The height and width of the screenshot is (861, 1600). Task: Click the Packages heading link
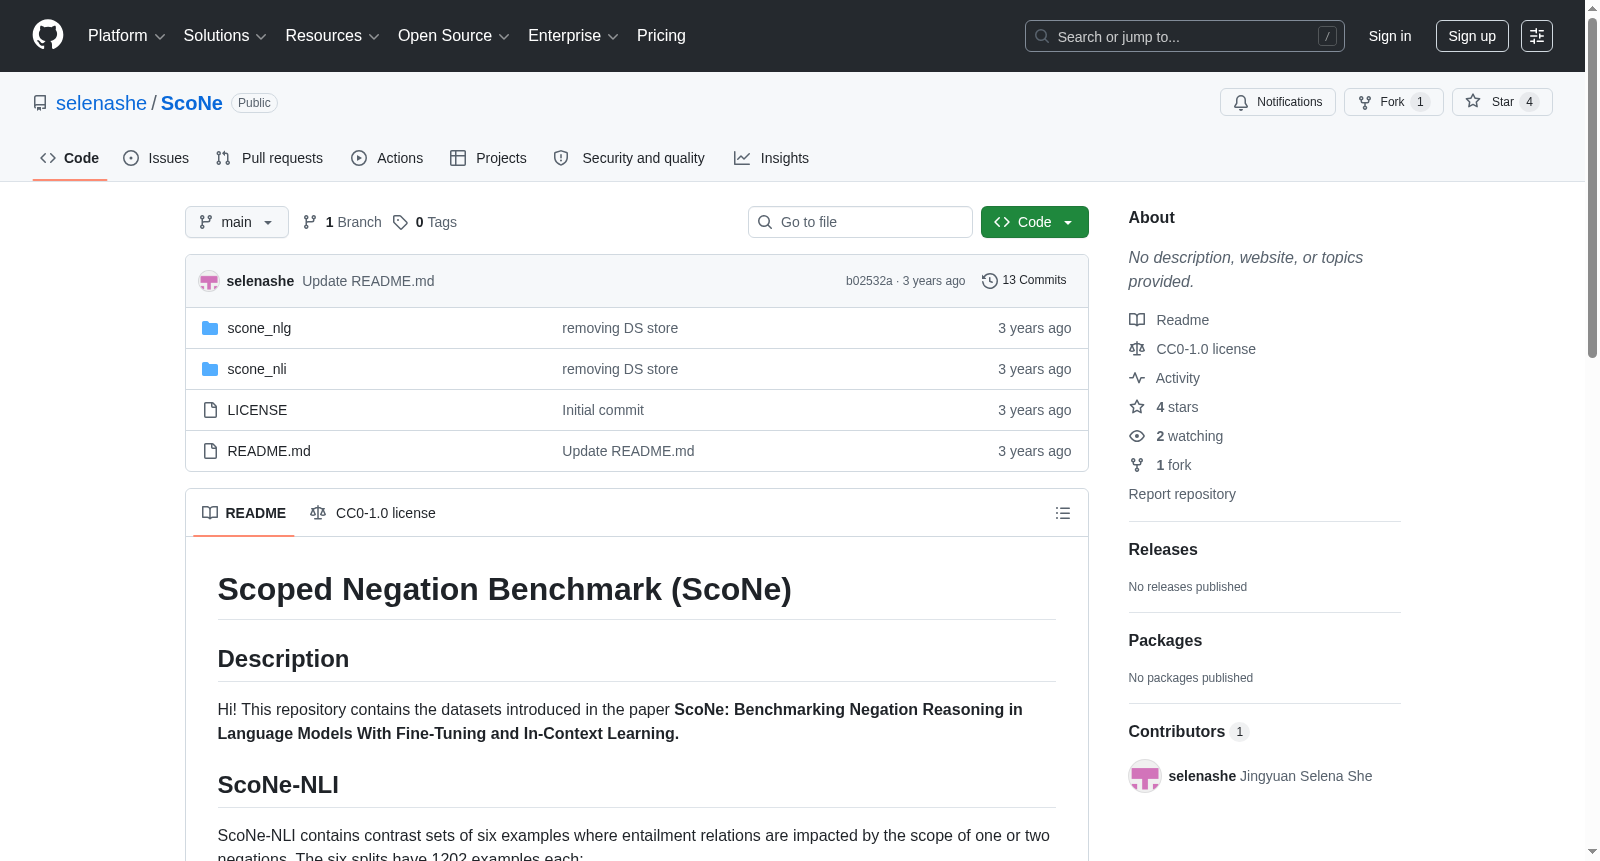1165,641
